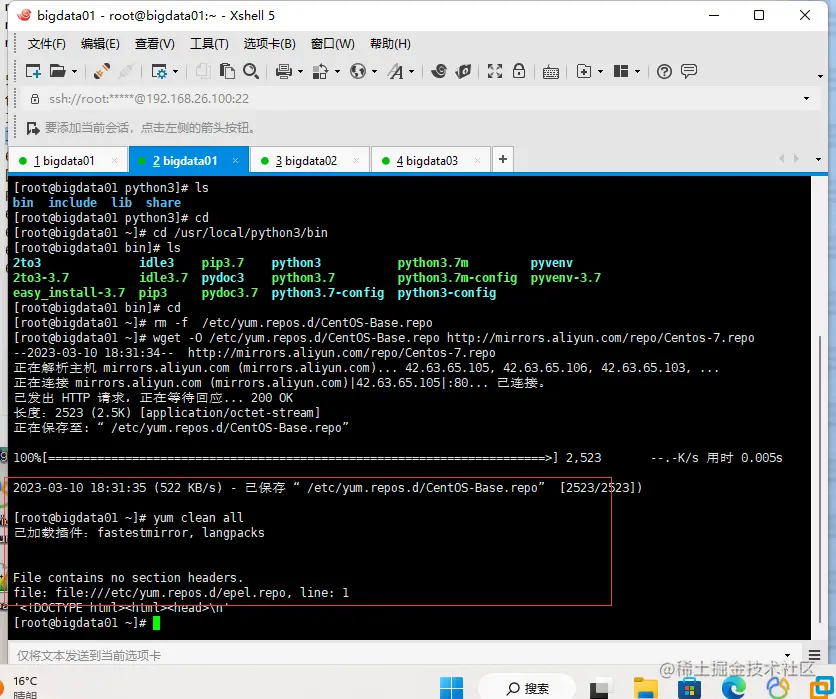Open Help question mark icon
This screenshot has width=836, height=699.
[x=664, y=71]
